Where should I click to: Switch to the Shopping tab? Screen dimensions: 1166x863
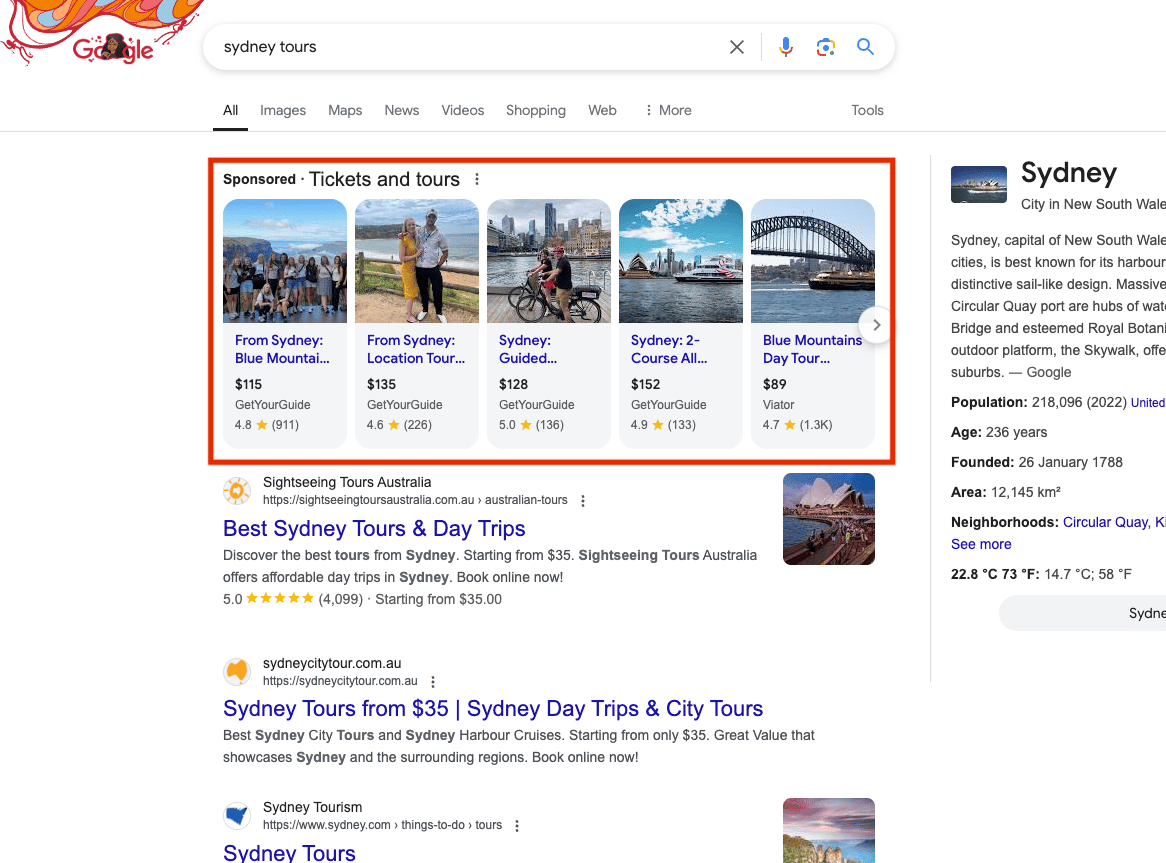coord(535,110)
